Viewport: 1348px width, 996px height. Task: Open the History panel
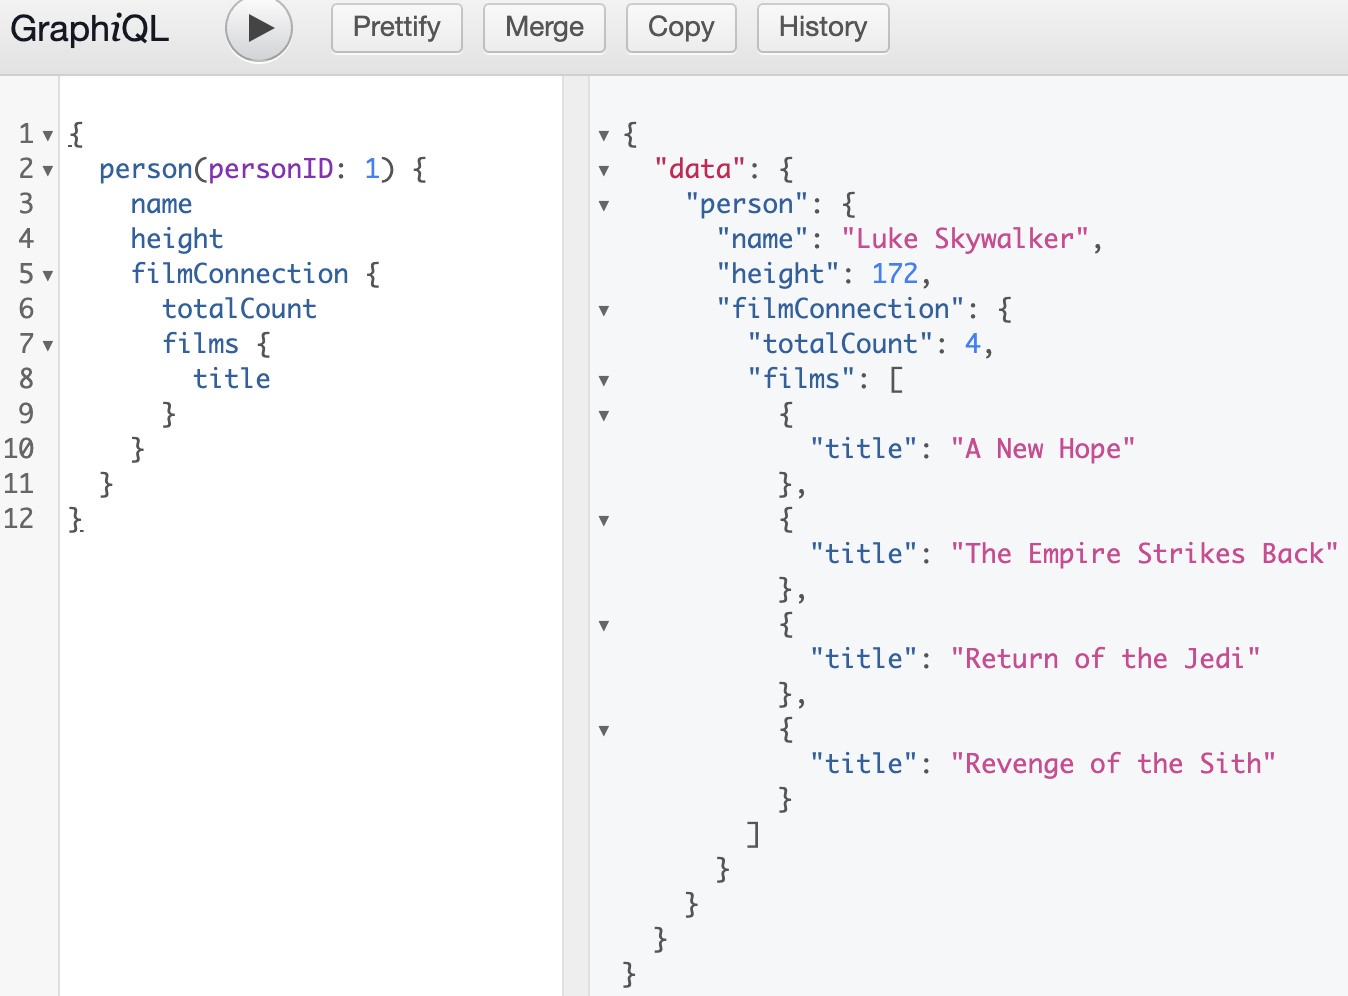823,27
